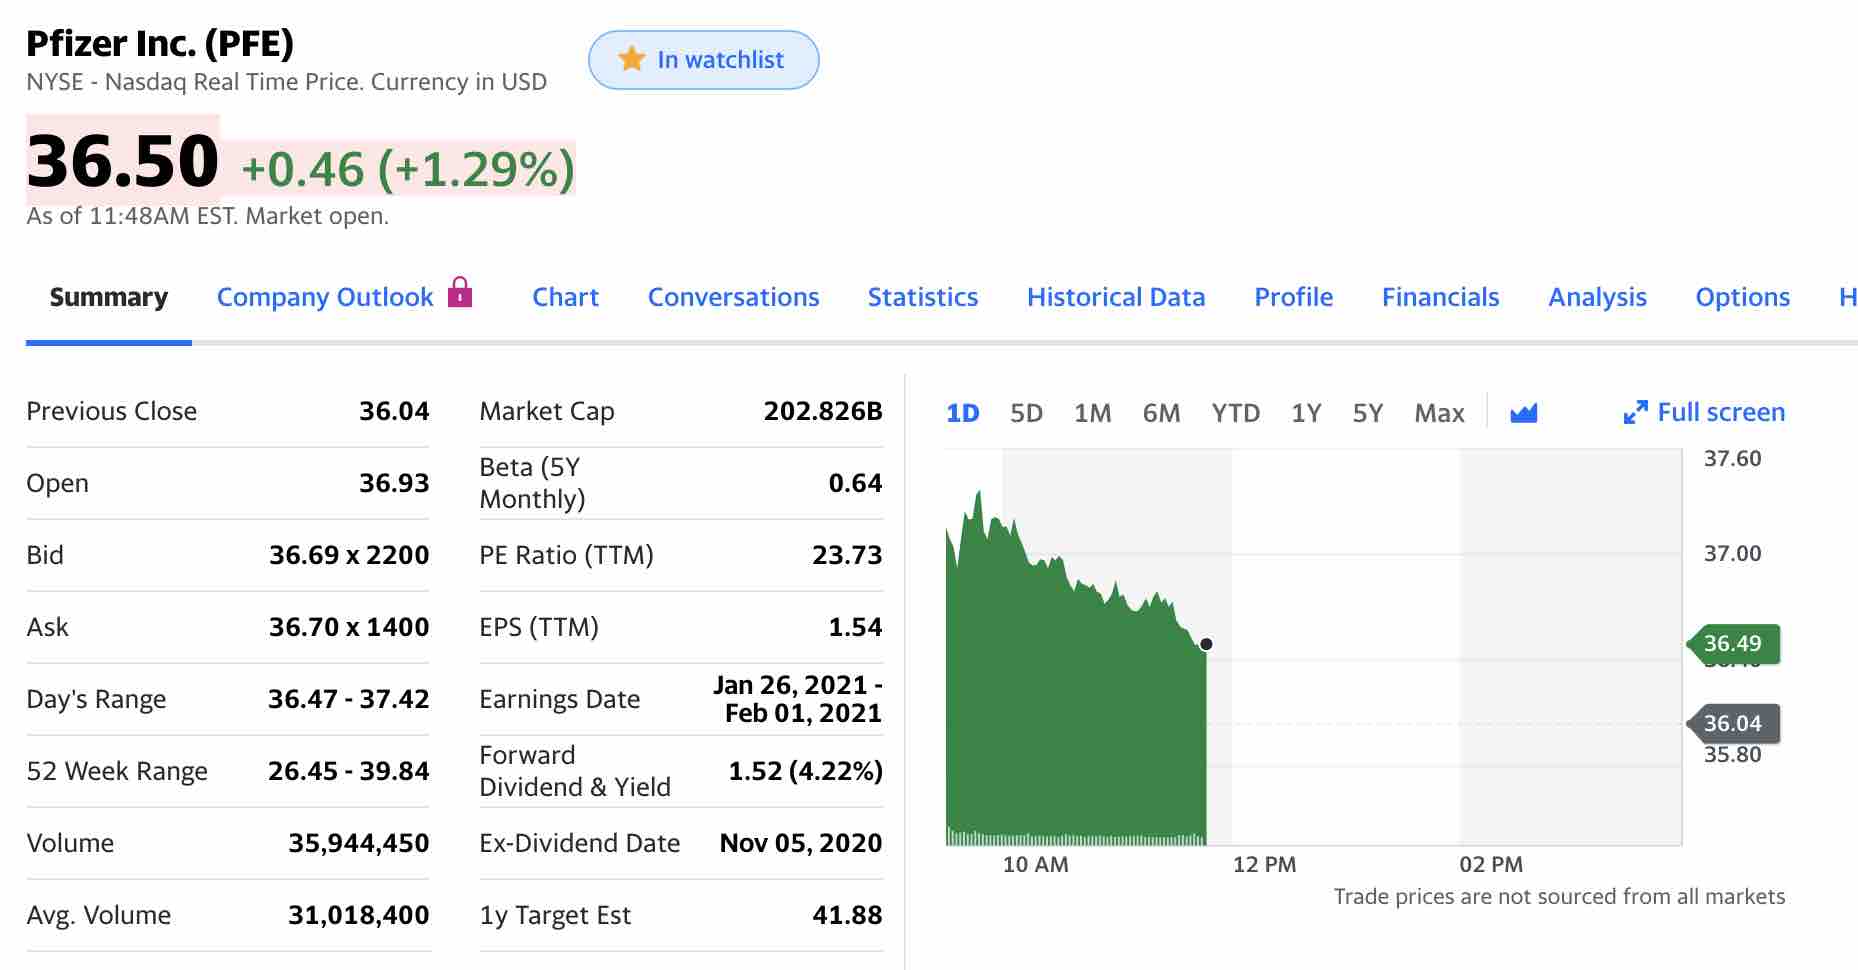Screen dimensions: 1858x970
Task: Switch chart range to 1M
Action: pyautogui.click(x=1092, y=413)
